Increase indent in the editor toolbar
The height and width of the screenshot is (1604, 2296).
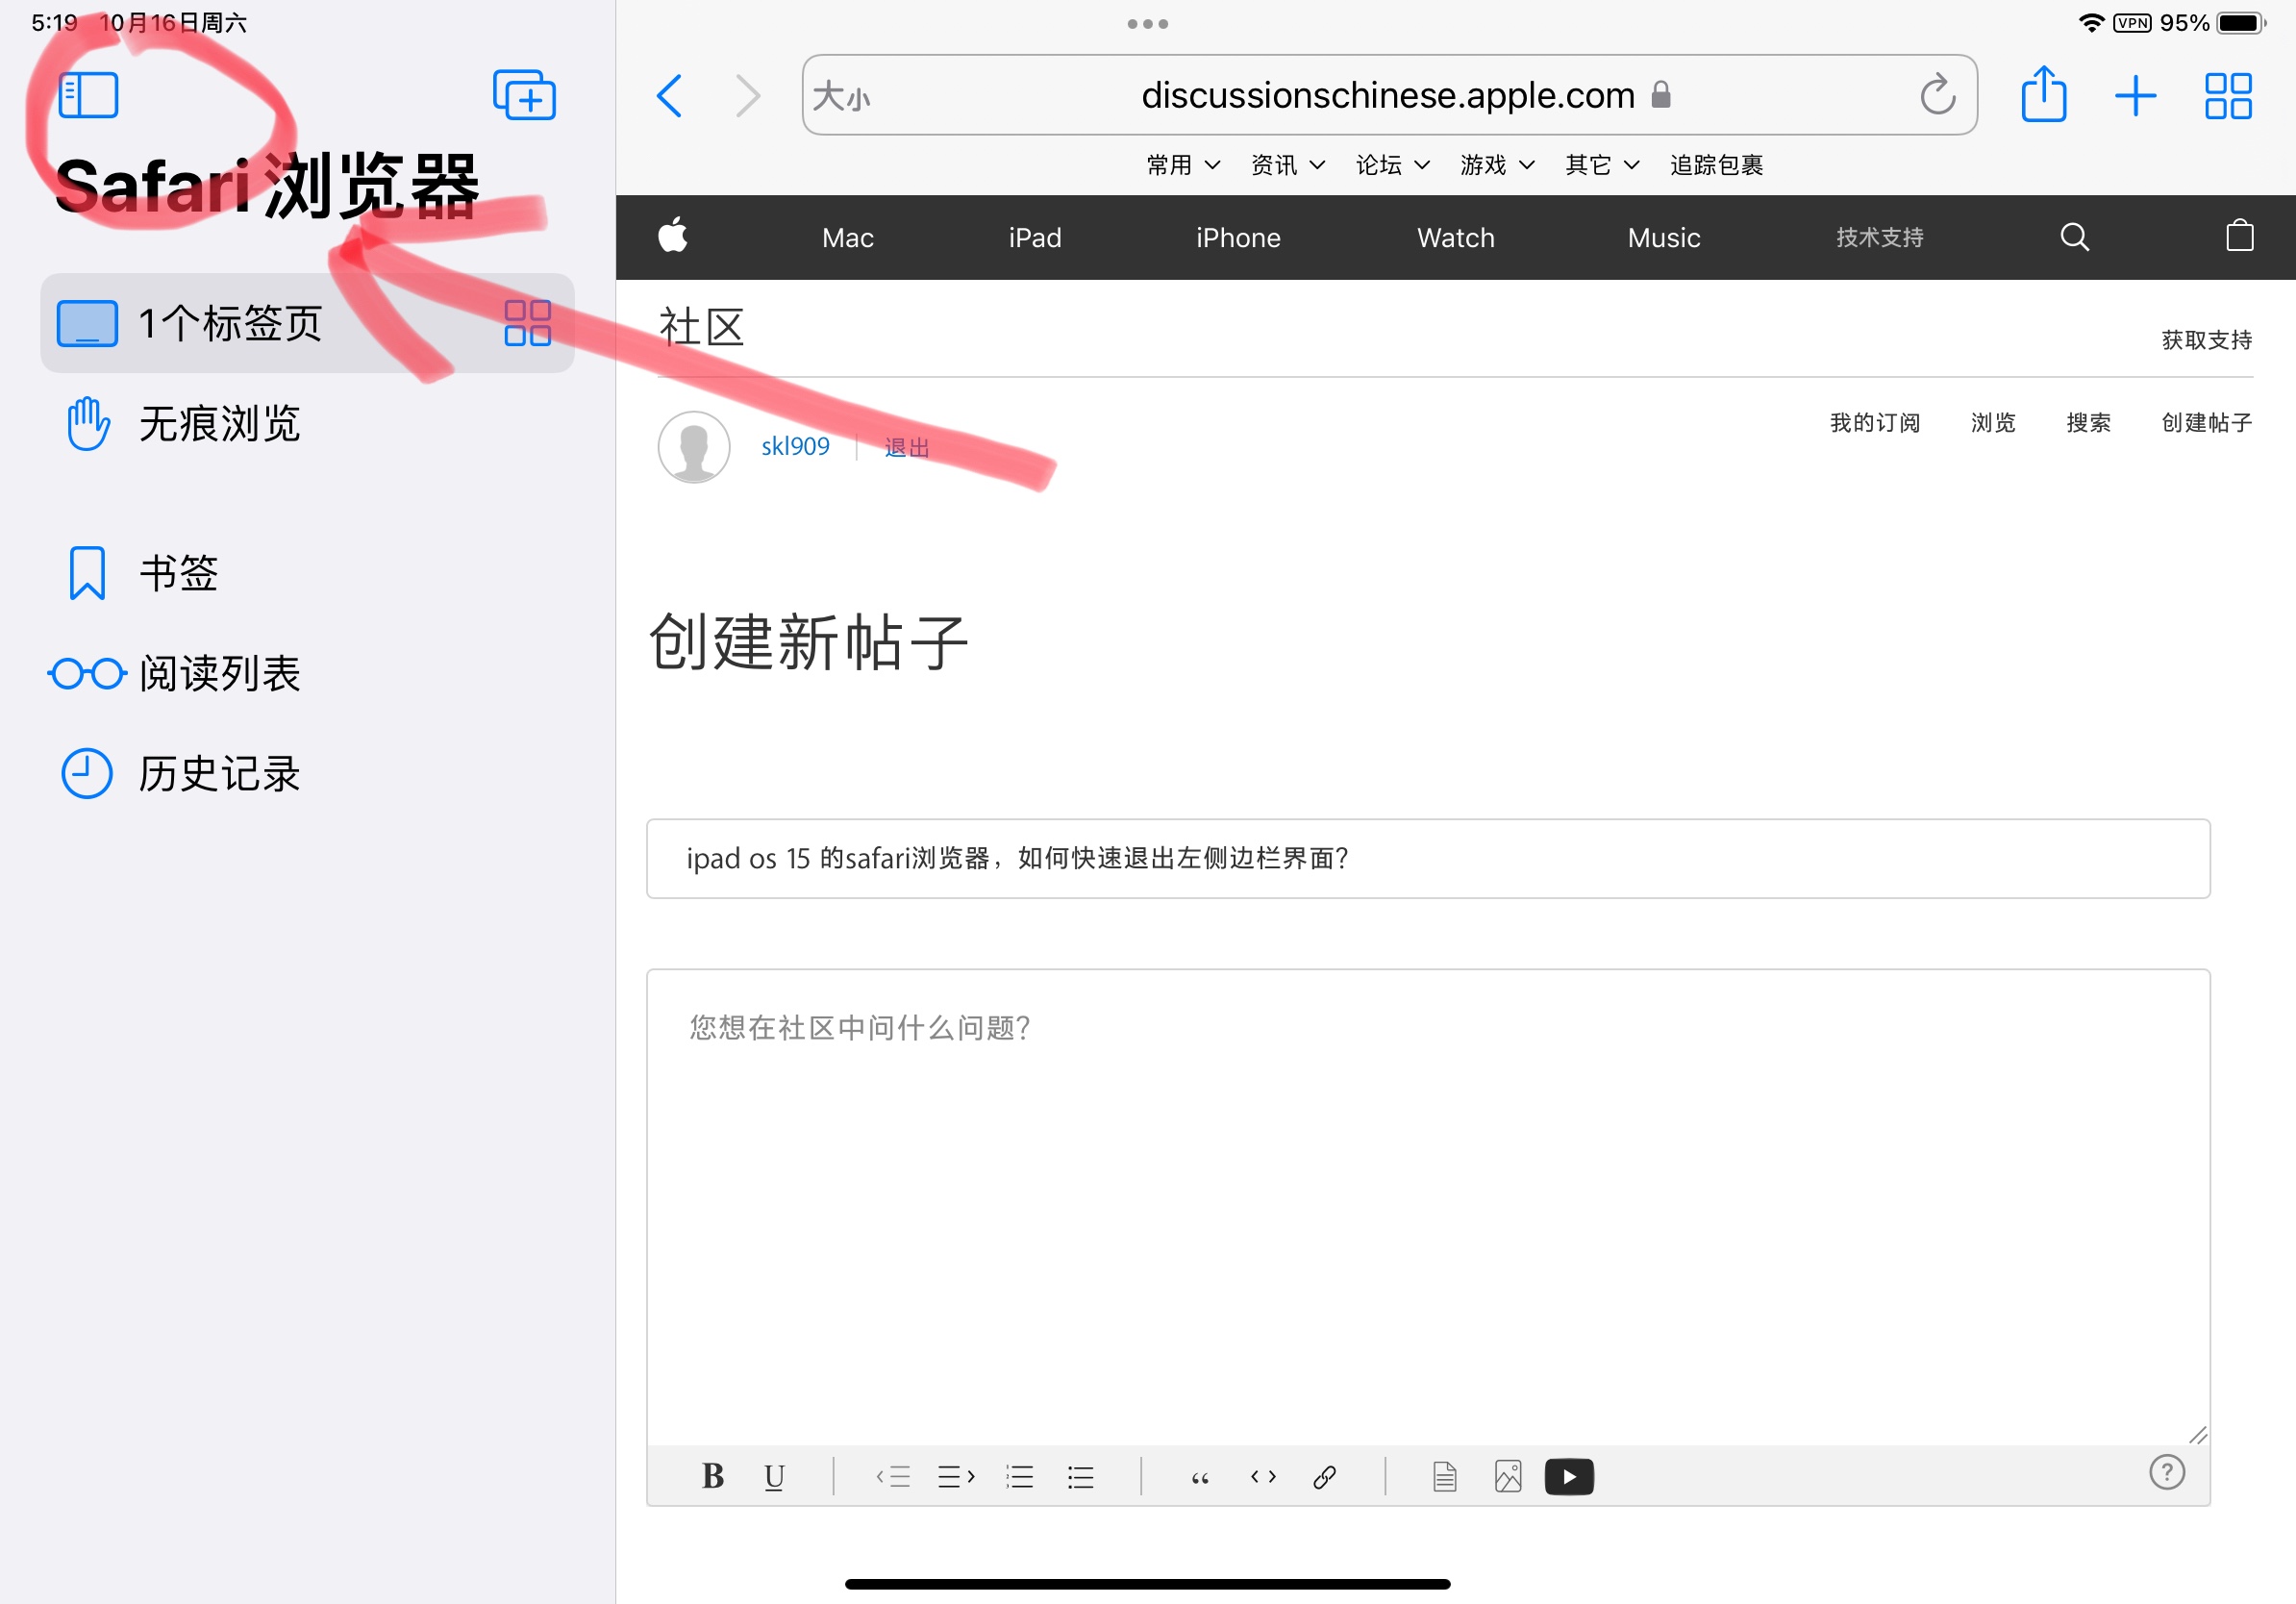(956, 1476)
